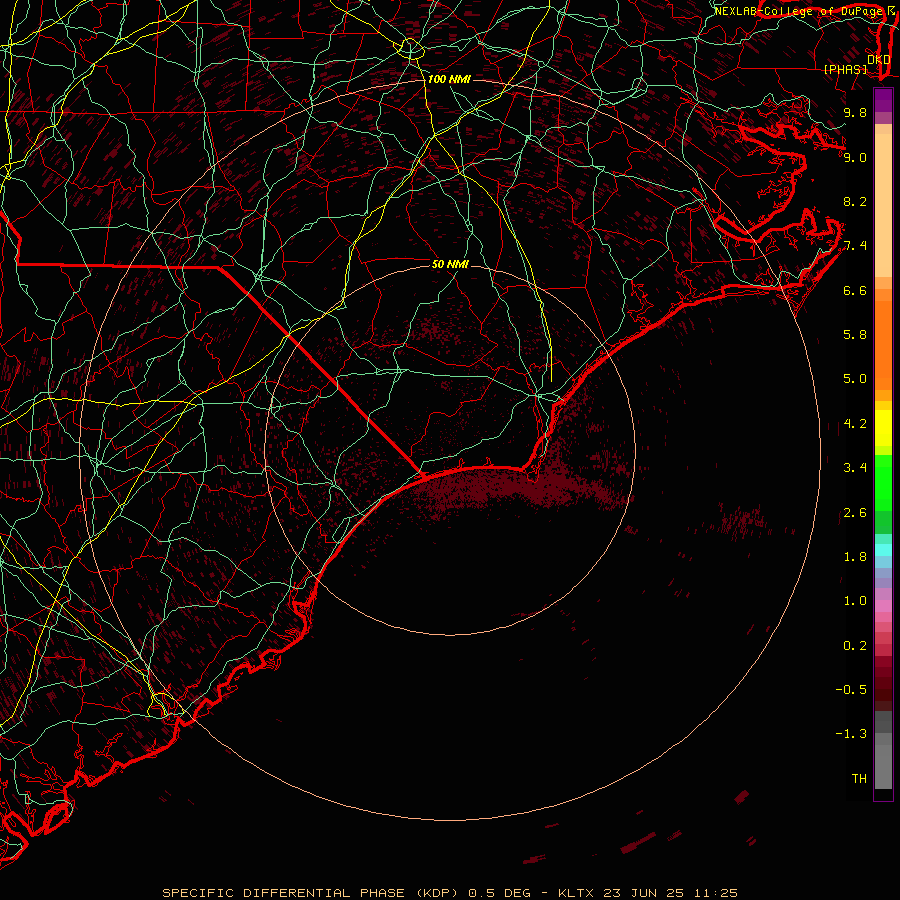The image size is (900, 900).
Task: Click the "KLTX" station identifier in caption
Action: pyautogui.click(x=577, y=893)
